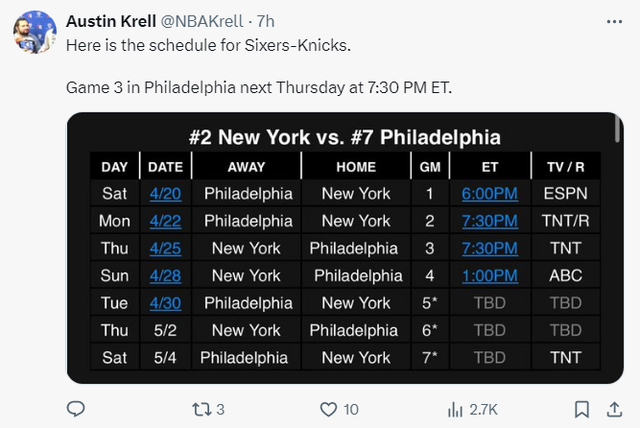Like the tweet with heart icon
The width and height of the screenshot is (640, 428).
click(x=328, y=408)
